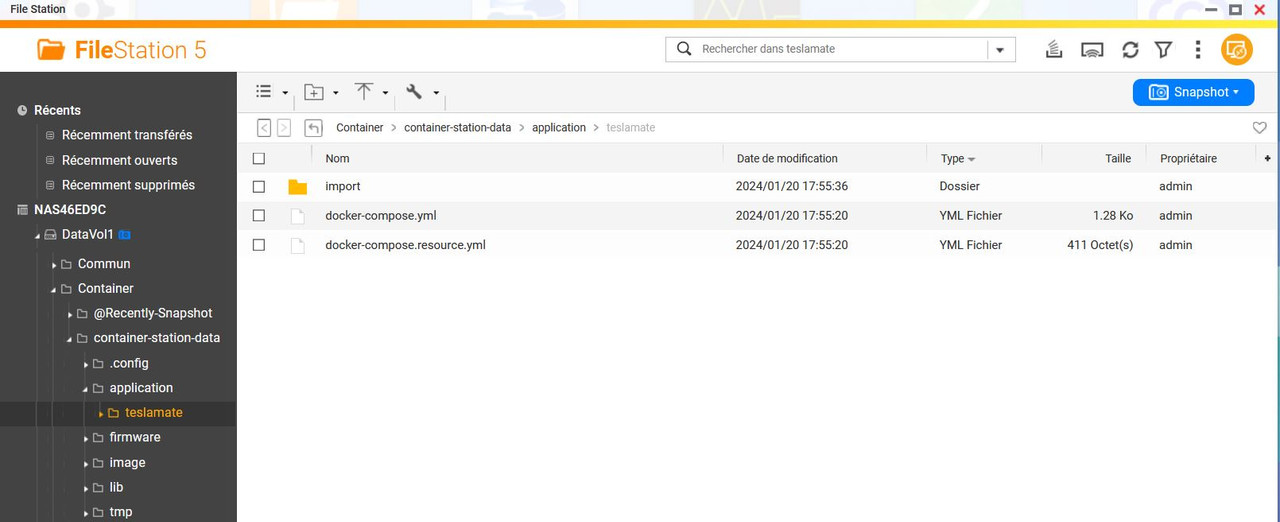
Task: Click the snapshot badge beside DataVol1
Action: (x=124, y=235)
